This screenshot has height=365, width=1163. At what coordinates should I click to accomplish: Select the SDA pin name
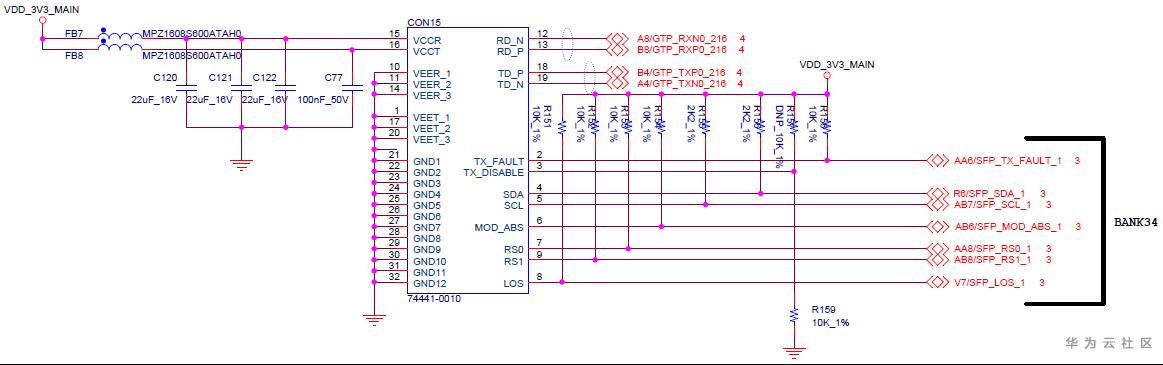513,194
